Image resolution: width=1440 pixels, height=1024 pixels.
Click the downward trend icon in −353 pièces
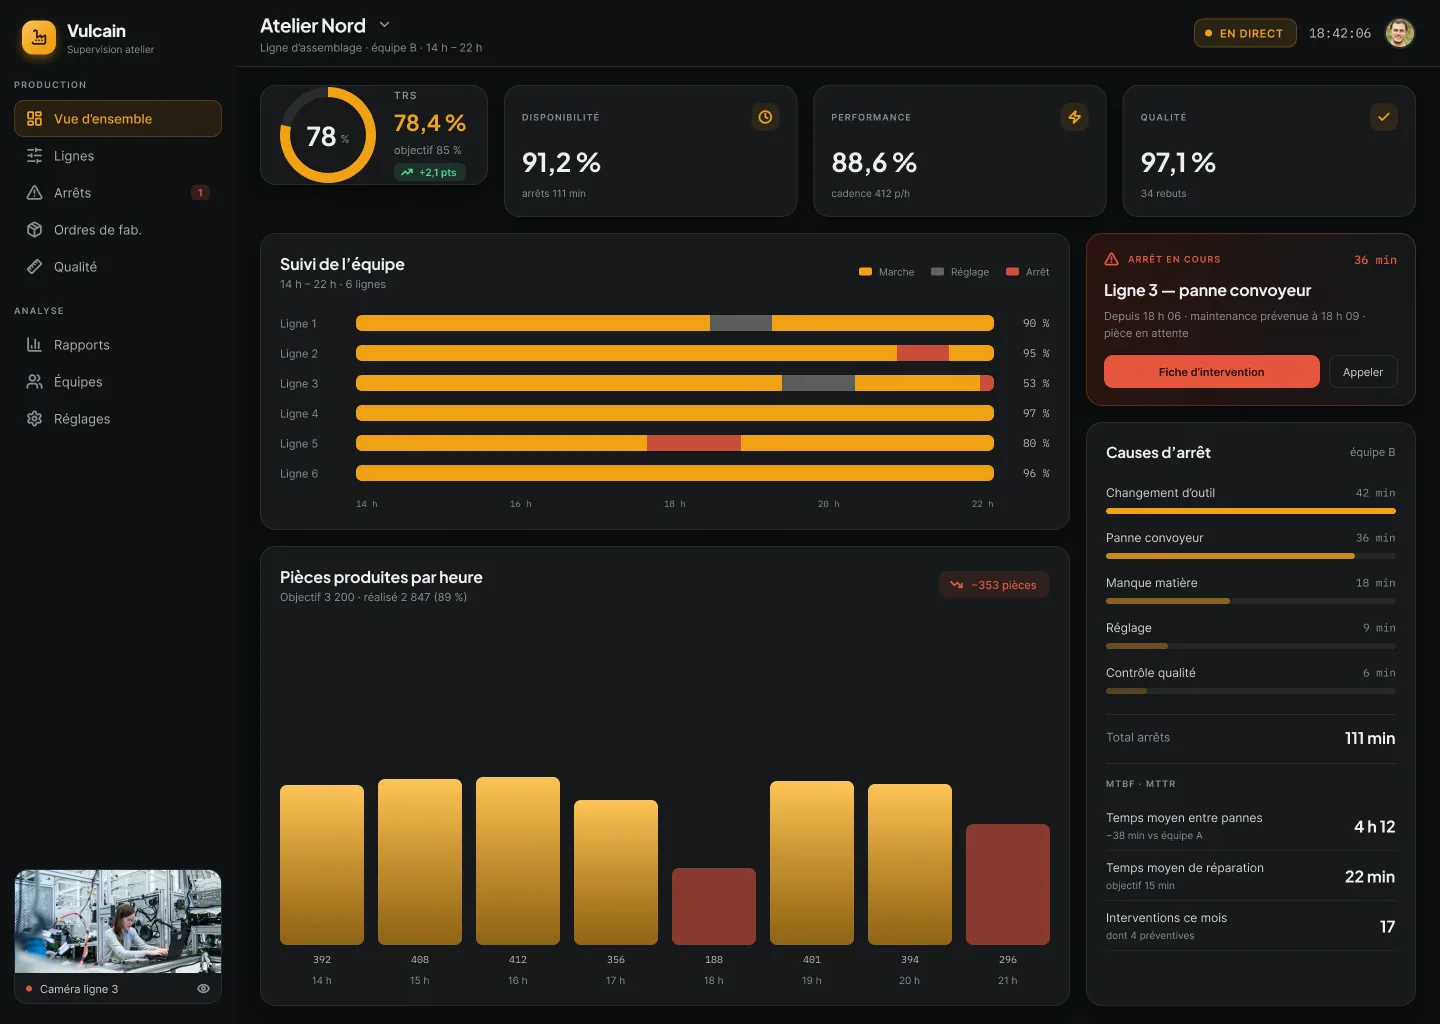tap(957, 585)
